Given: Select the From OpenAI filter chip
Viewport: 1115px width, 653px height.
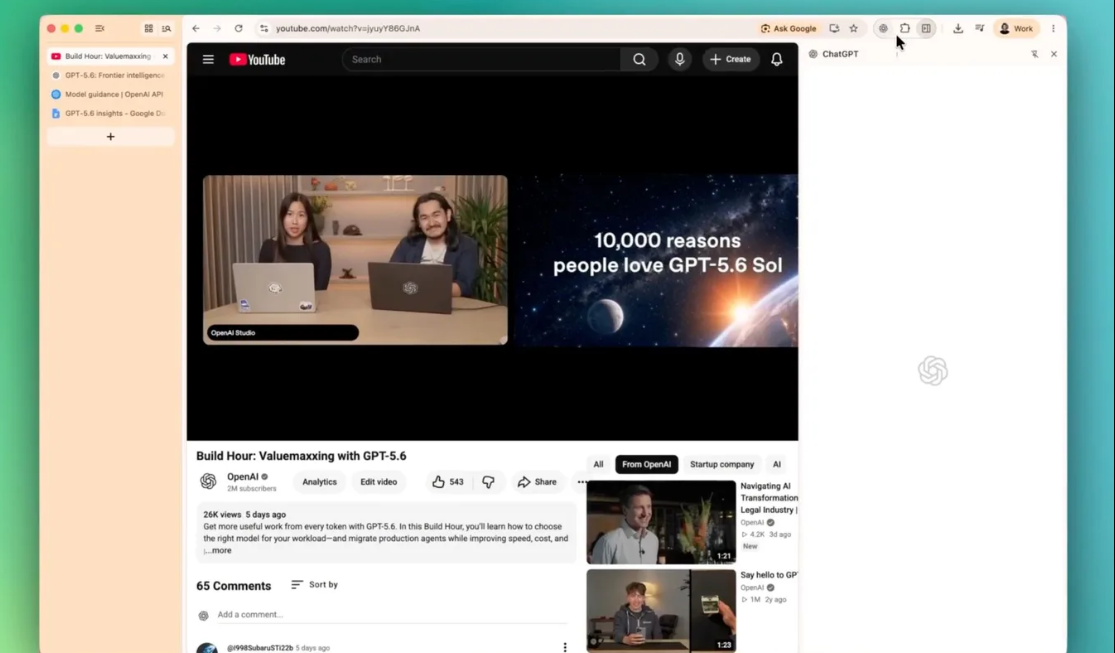Looking at the screenshot, I should tap(646, 464).
